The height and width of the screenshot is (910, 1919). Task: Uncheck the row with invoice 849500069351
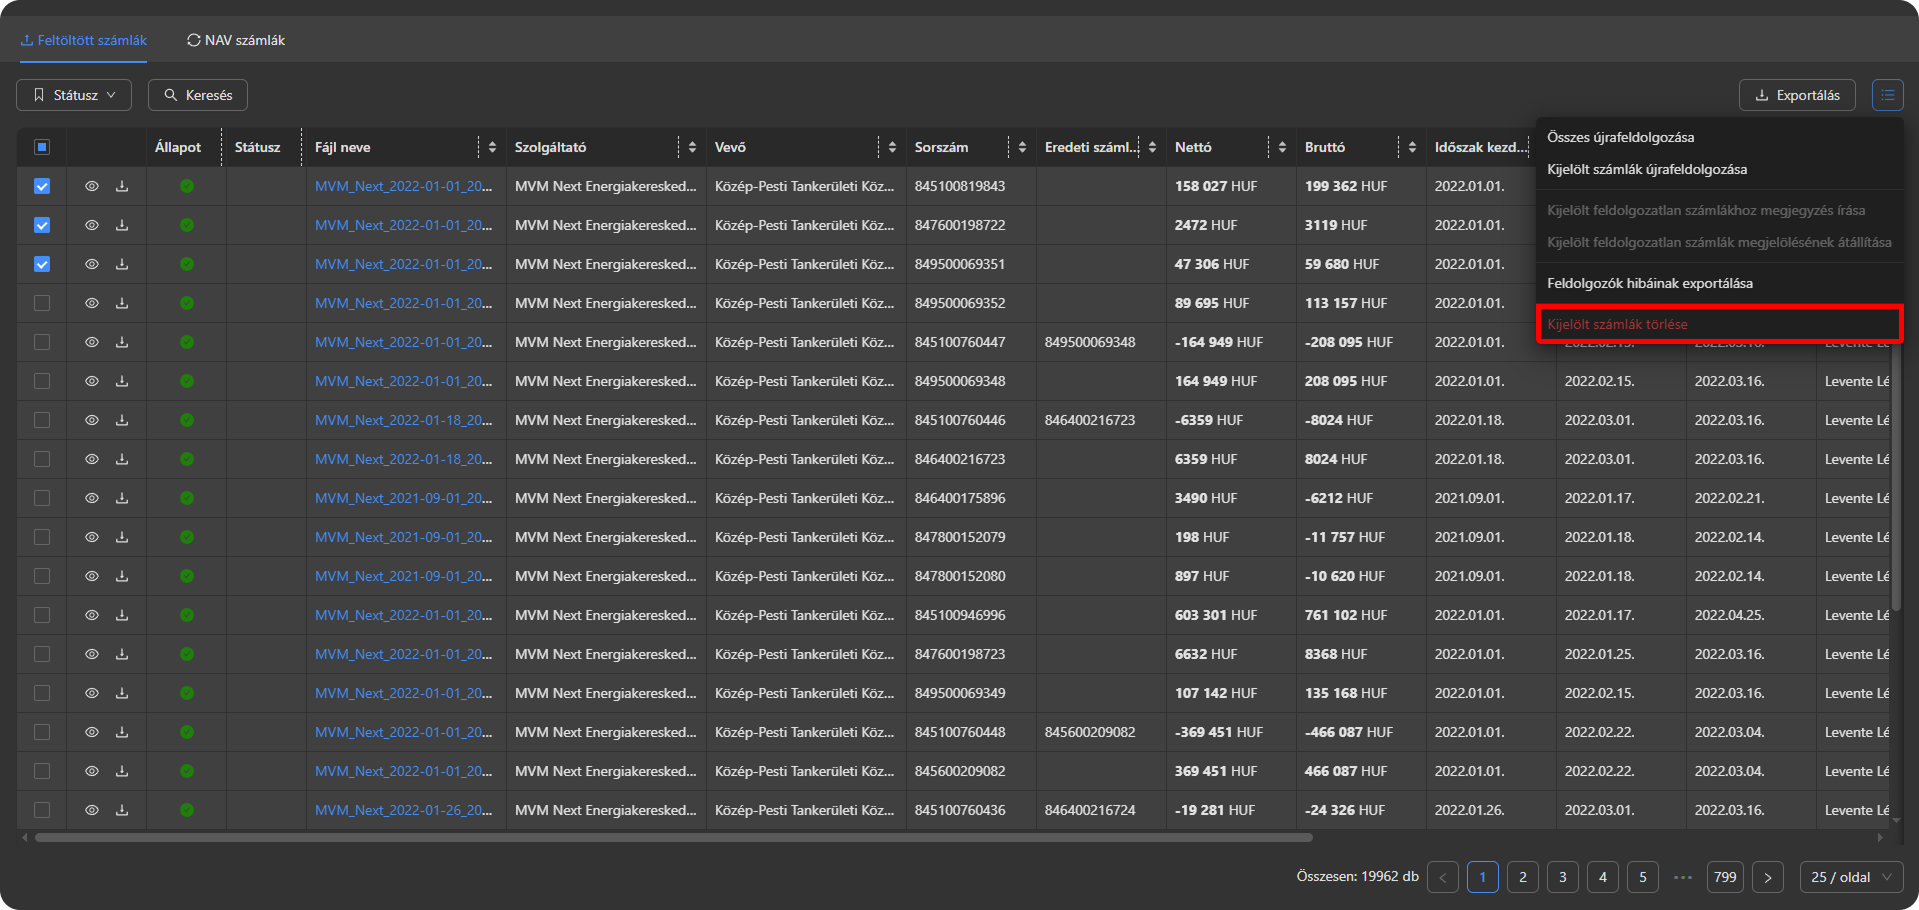tap(42, 264)
